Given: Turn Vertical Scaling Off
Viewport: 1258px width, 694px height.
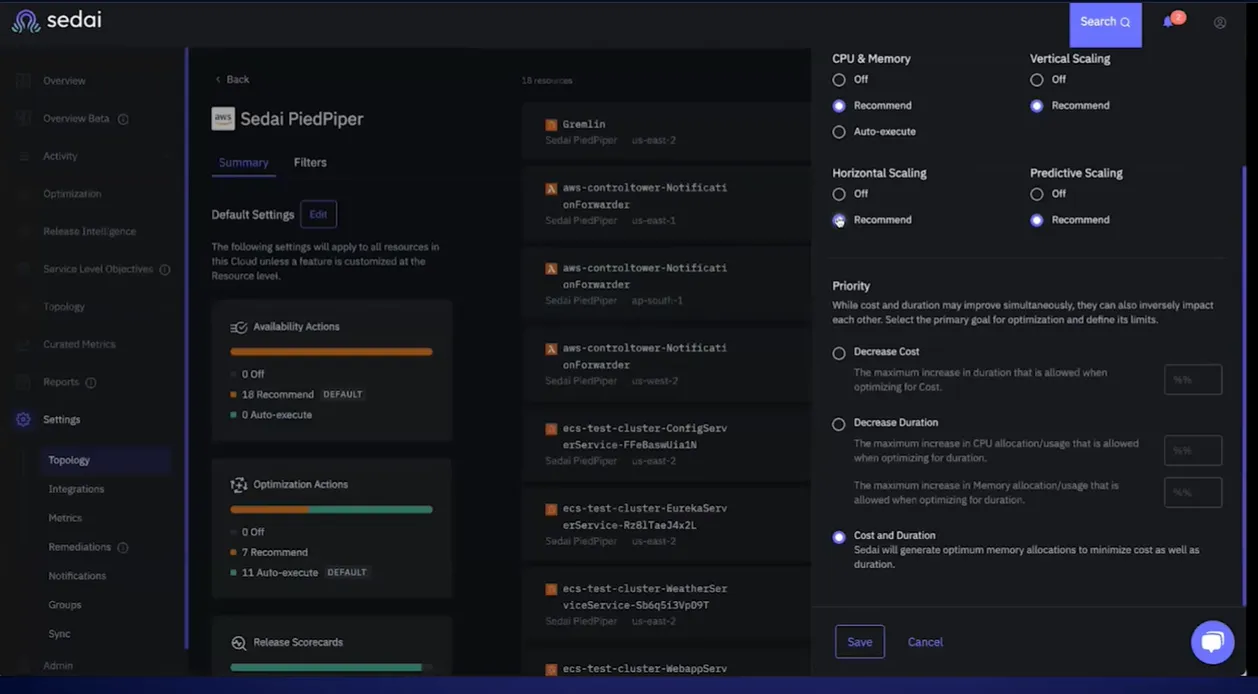Looking at the screenshot, I should click(1037, 80).
